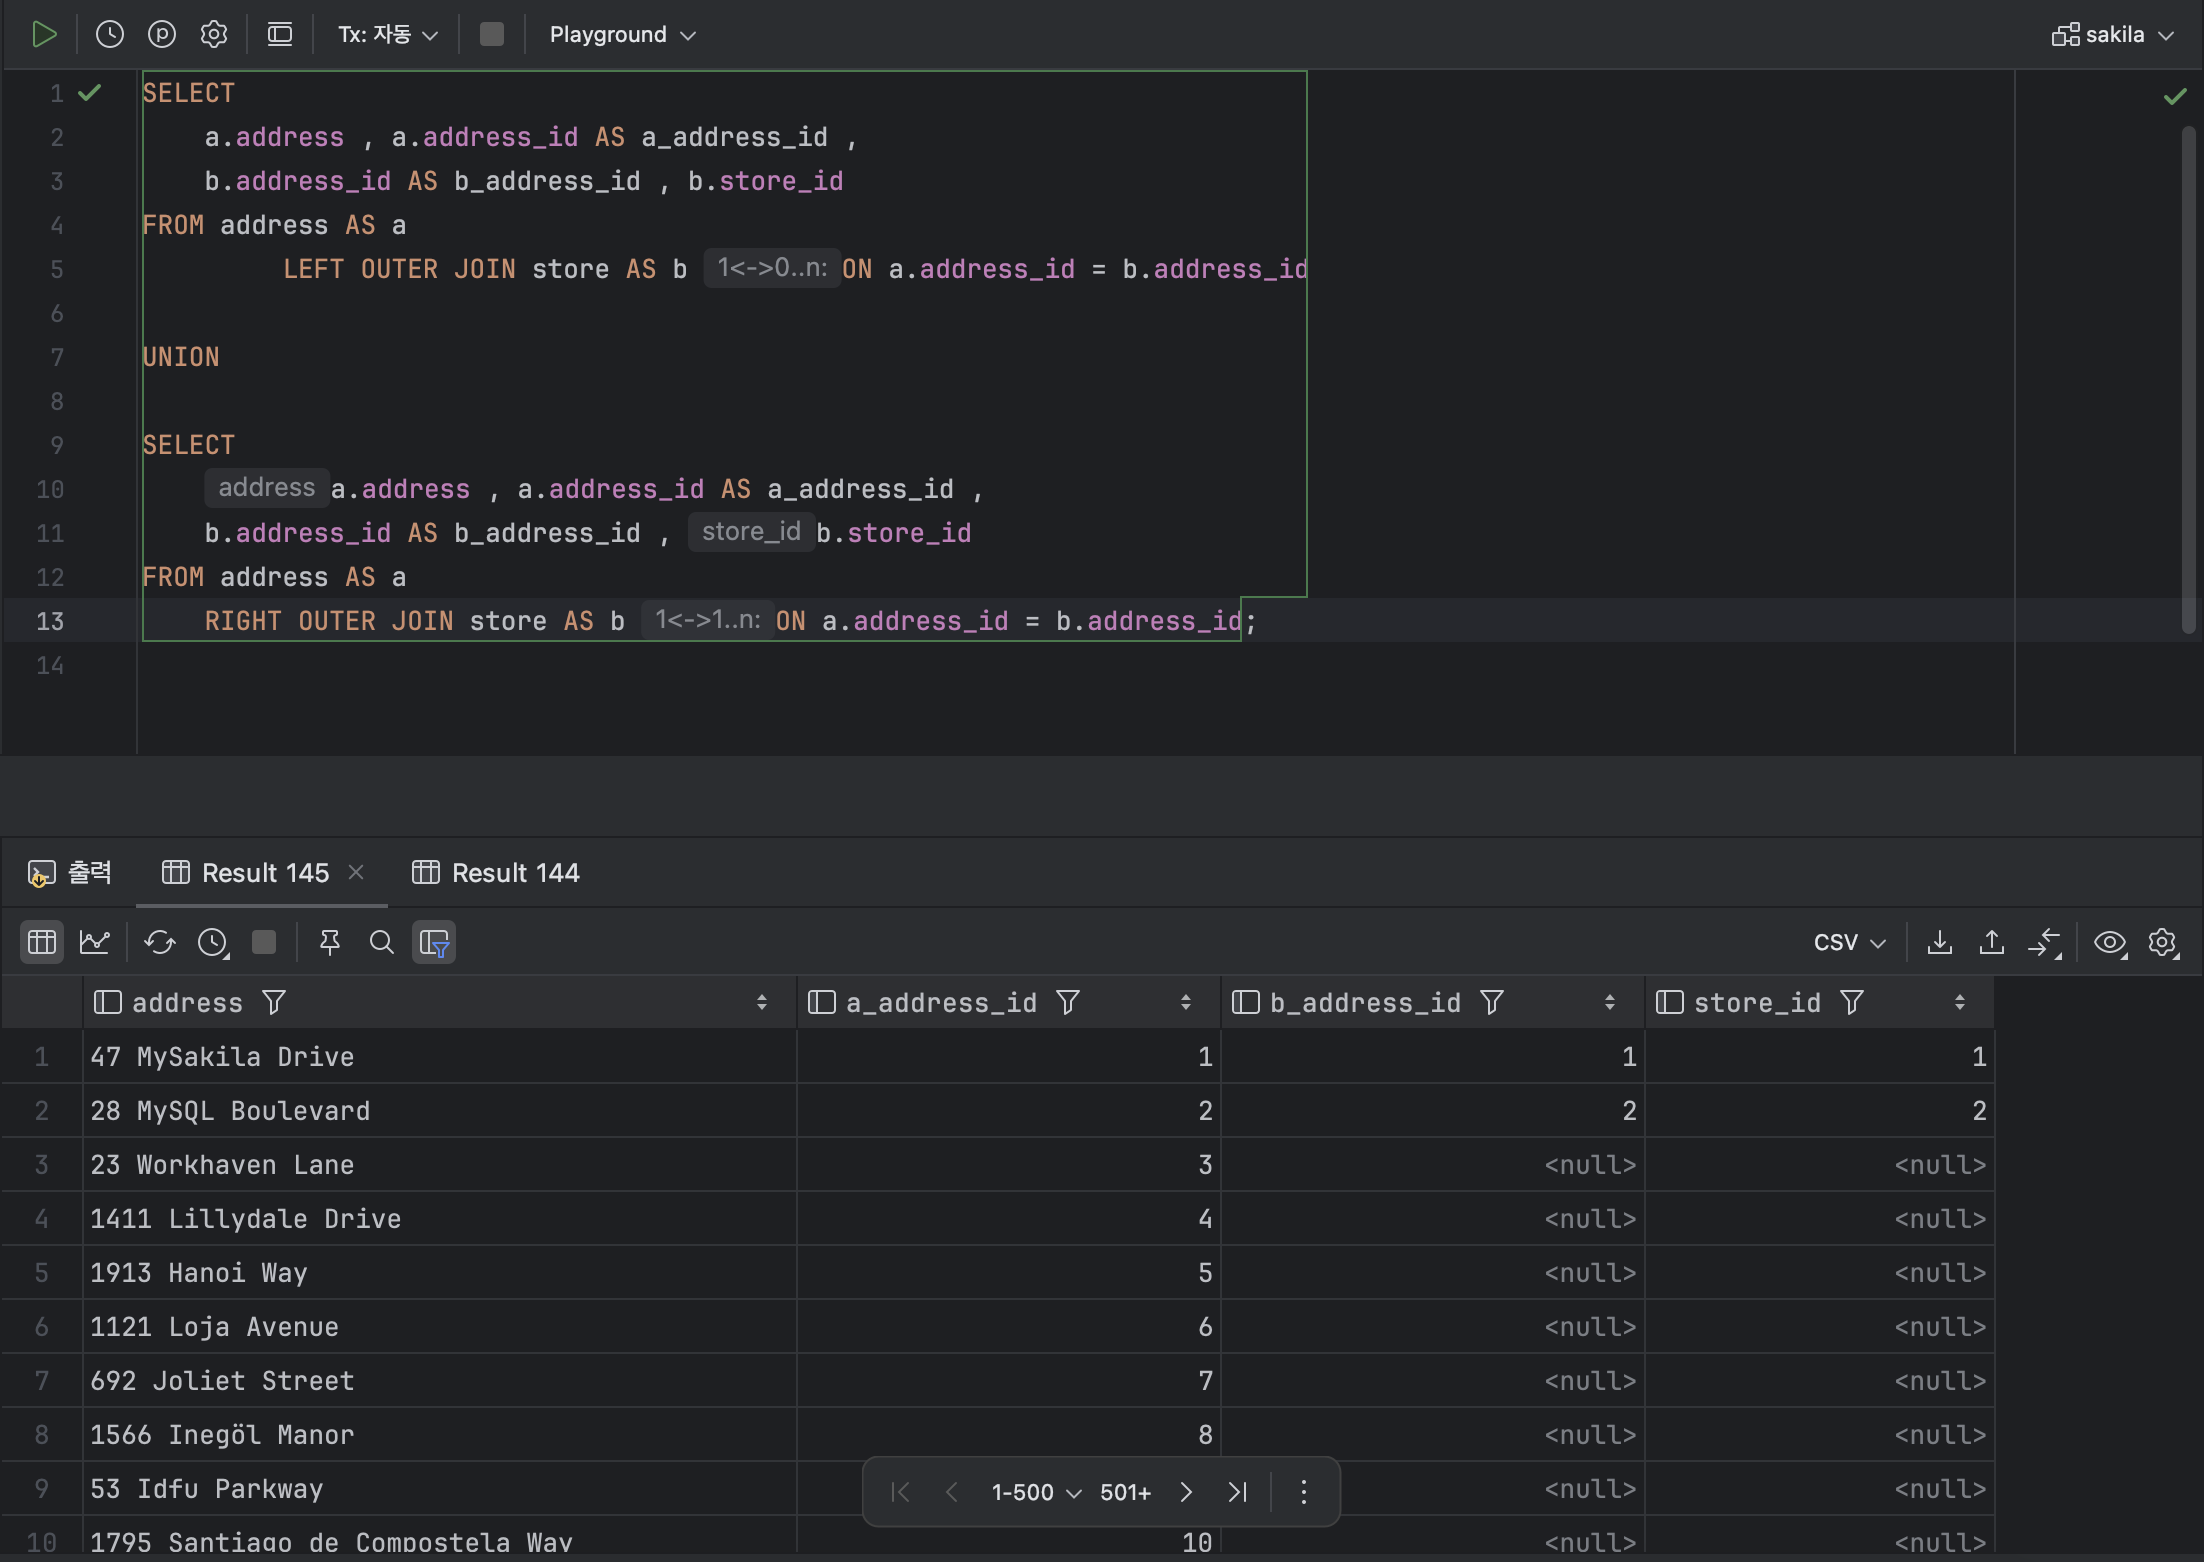Screen dimensions: 2204x1562
Task: Jump to last page of results
Action: click(1238, 1492)
